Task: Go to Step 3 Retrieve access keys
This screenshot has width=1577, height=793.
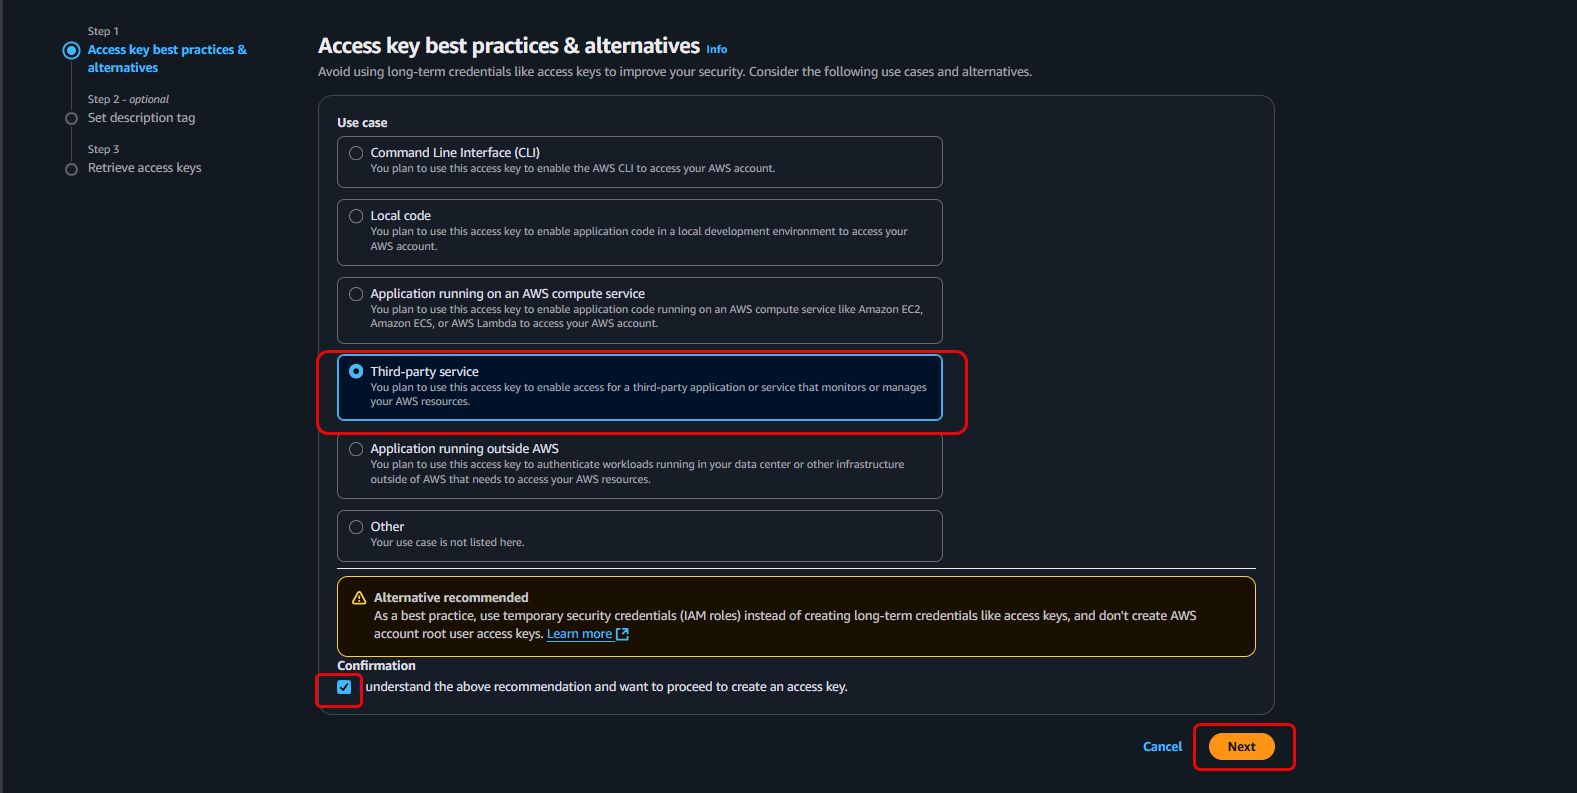Action: pyautogui.click(x=144, y=167)
